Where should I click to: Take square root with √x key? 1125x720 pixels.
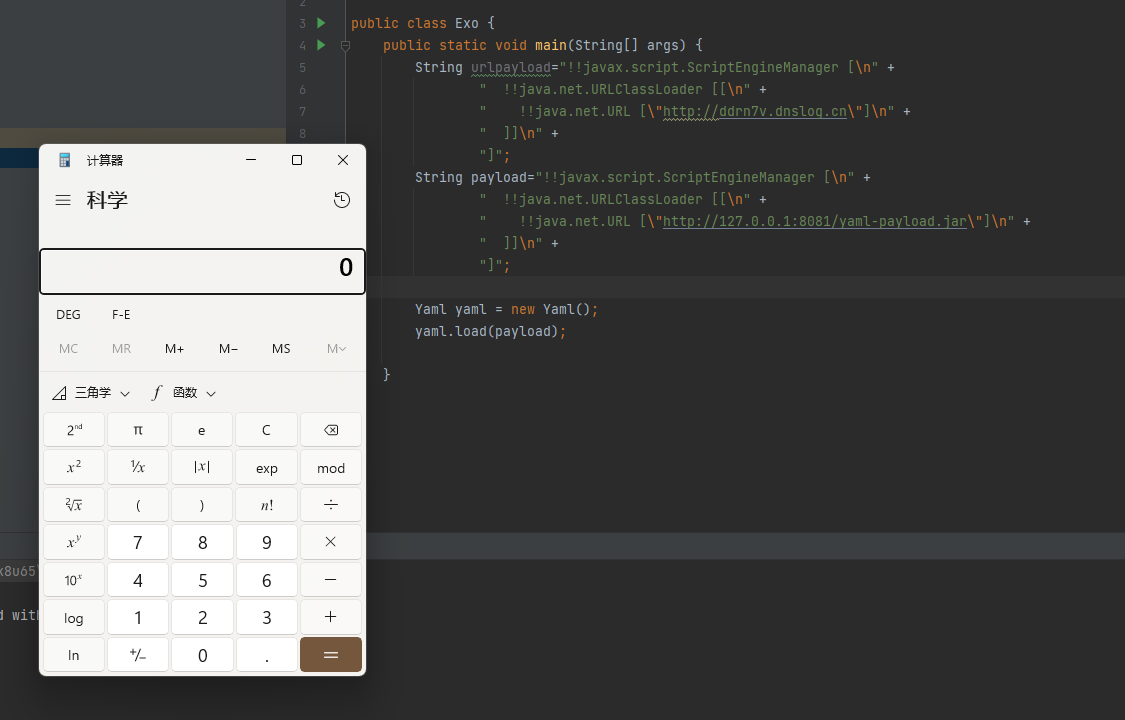click(74, 505)
